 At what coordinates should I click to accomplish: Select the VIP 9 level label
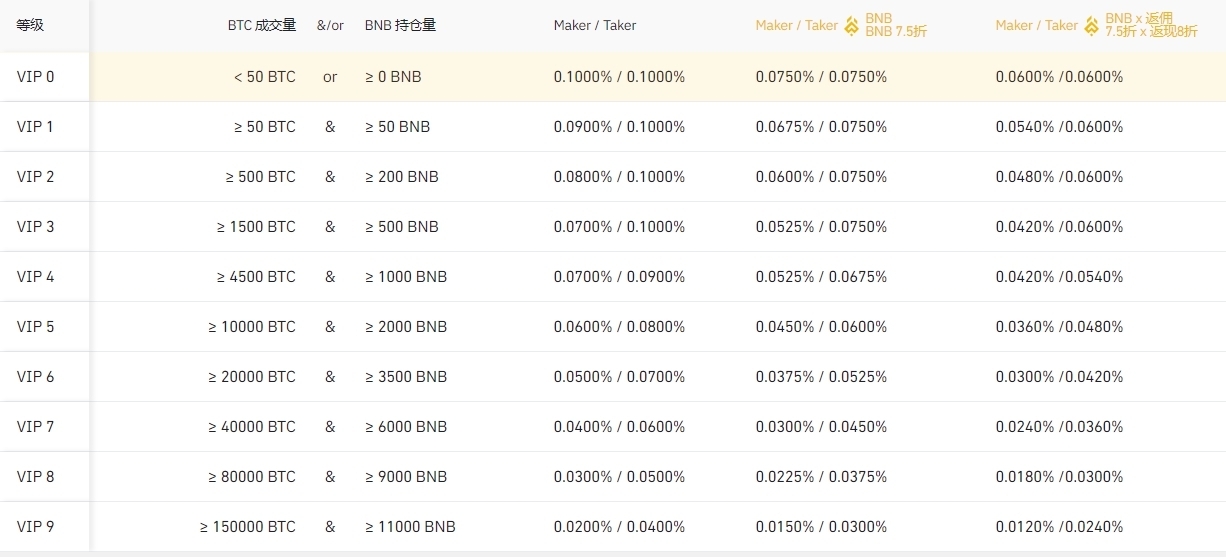point(36,527)
